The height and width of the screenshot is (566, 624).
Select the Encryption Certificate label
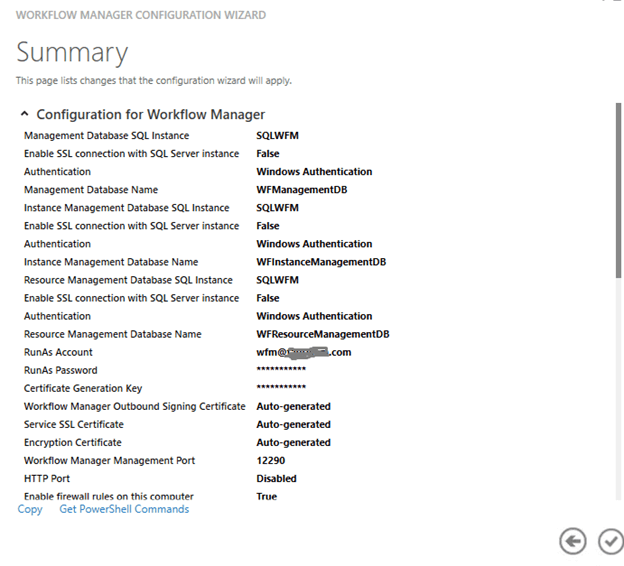[x=72, y=443]
